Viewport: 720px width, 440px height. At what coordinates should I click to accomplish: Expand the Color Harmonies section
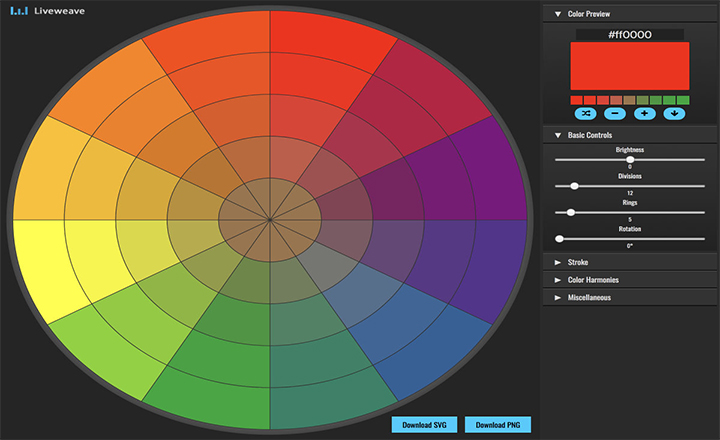558,280
